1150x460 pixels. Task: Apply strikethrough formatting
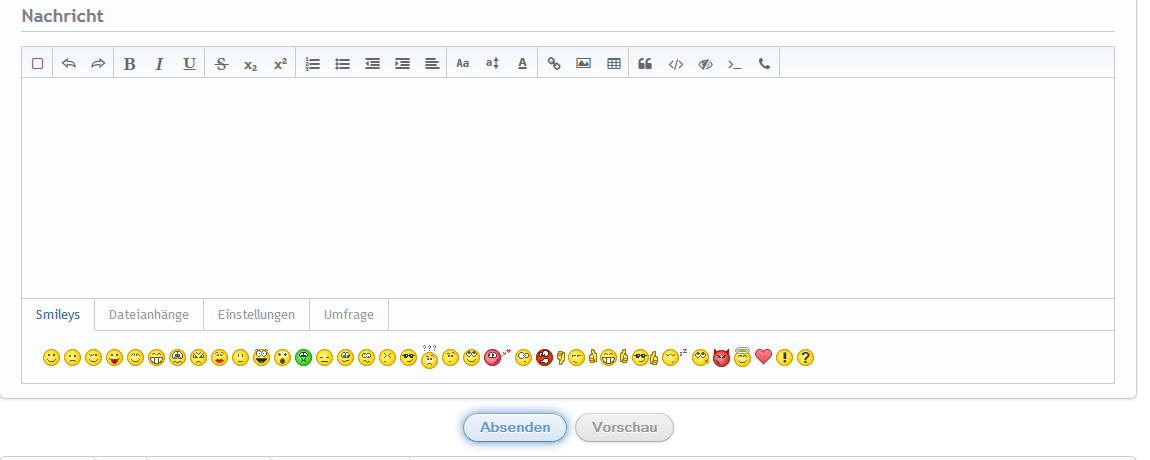click(221, 63)
